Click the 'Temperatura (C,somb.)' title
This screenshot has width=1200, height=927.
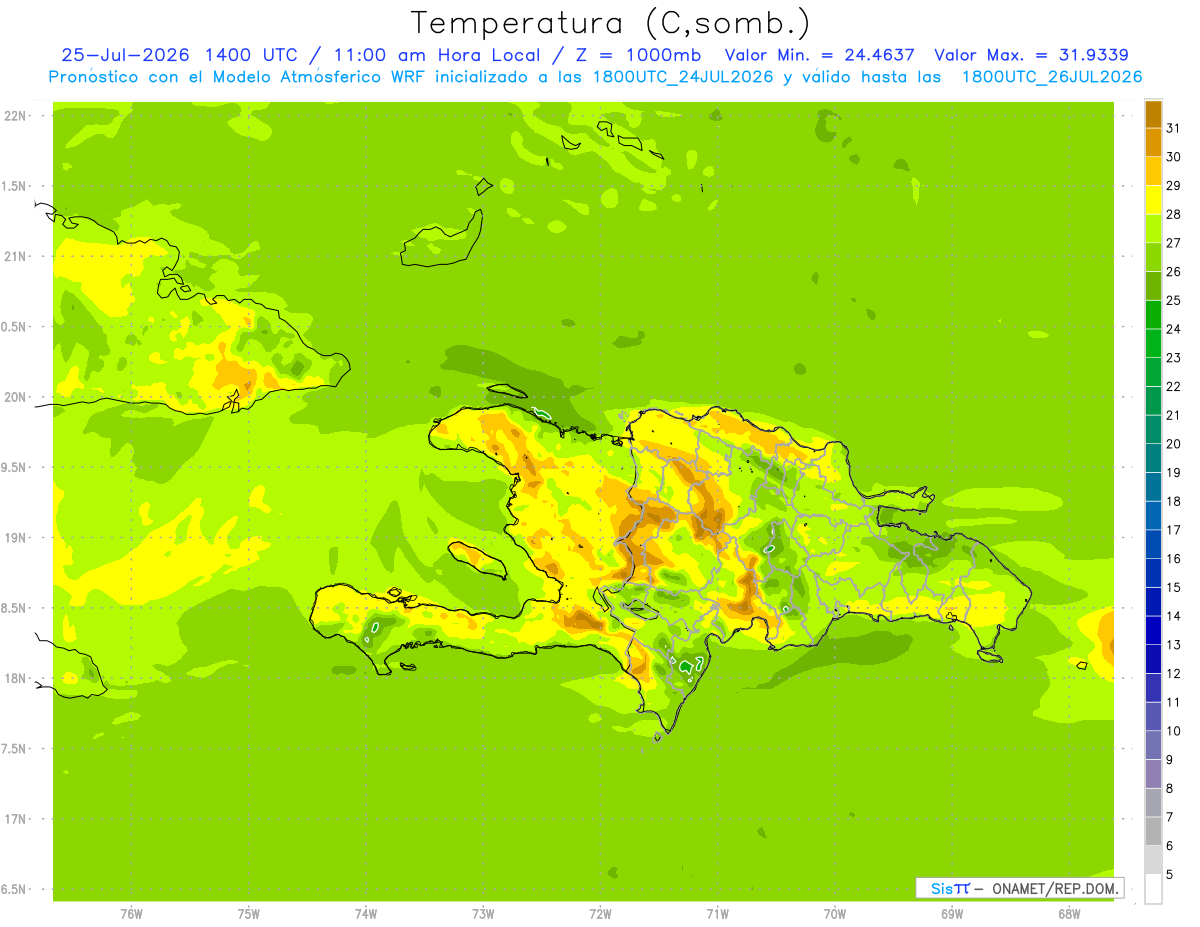610,24
